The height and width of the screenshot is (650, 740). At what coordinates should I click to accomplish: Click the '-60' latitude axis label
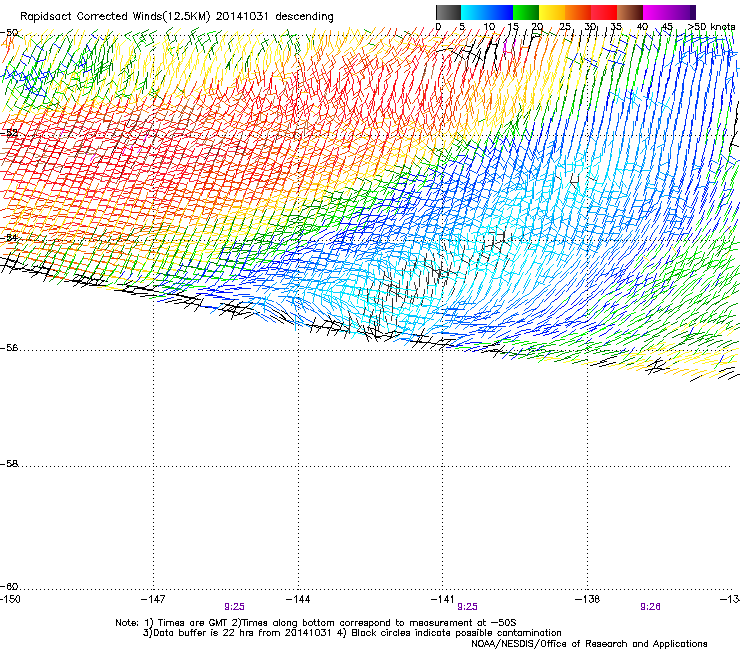pyautogui.click(x=9, y=587)
